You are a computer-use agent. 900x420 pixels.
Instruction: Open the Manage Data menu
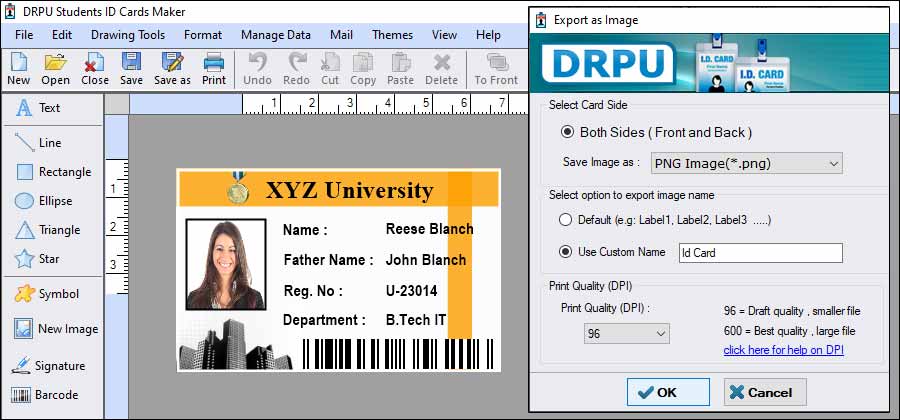click(x=276, y=35)
